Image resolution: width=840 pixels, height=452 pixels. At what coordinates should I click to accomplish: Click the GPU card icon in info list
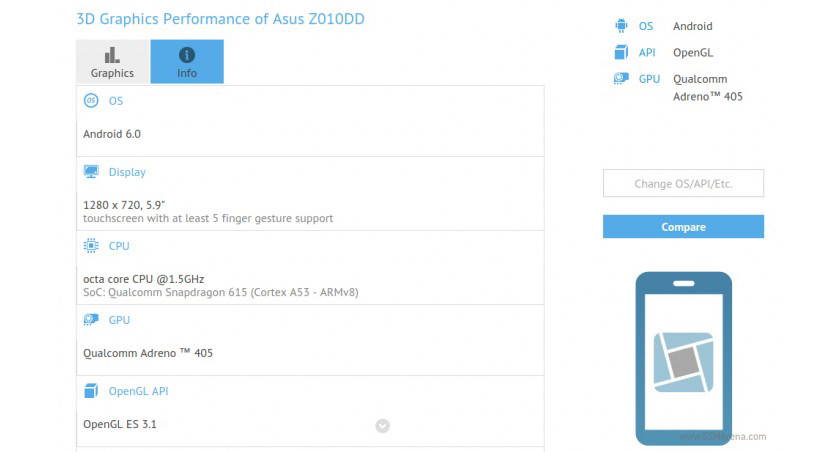91,320
